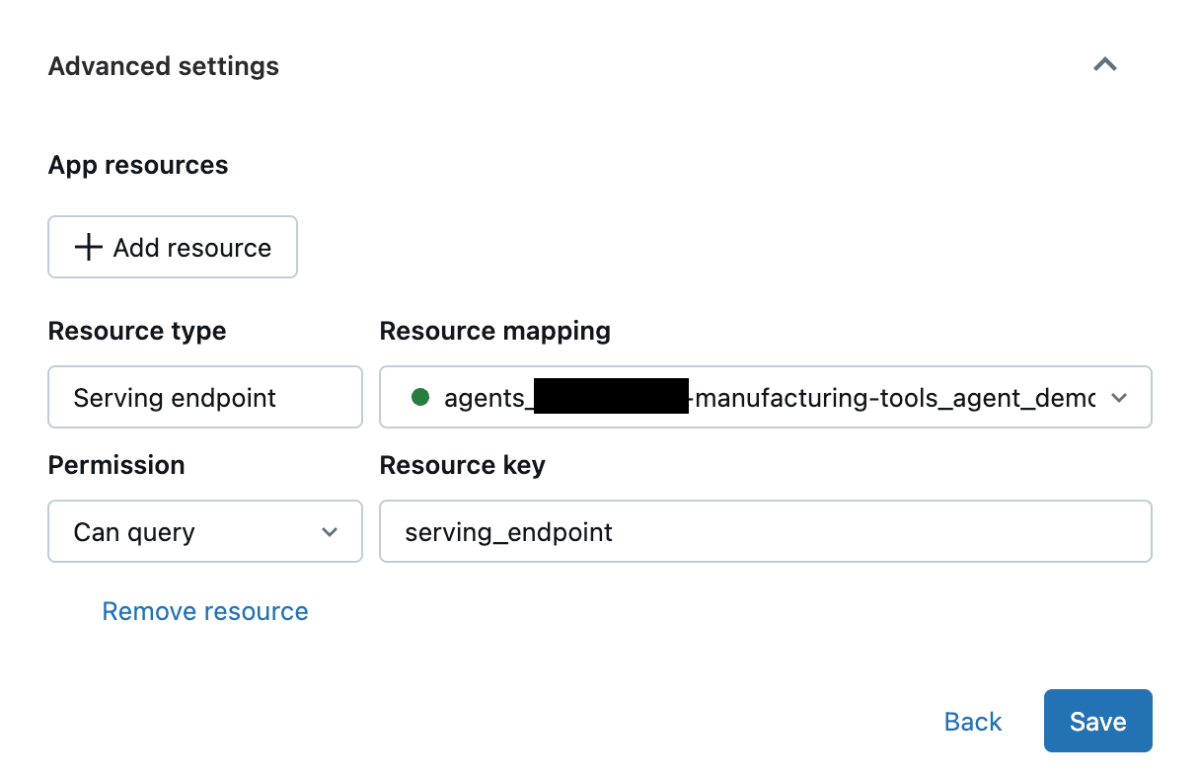Click the App resources section label
This screenshot has height=780, width=1200.
138,165
